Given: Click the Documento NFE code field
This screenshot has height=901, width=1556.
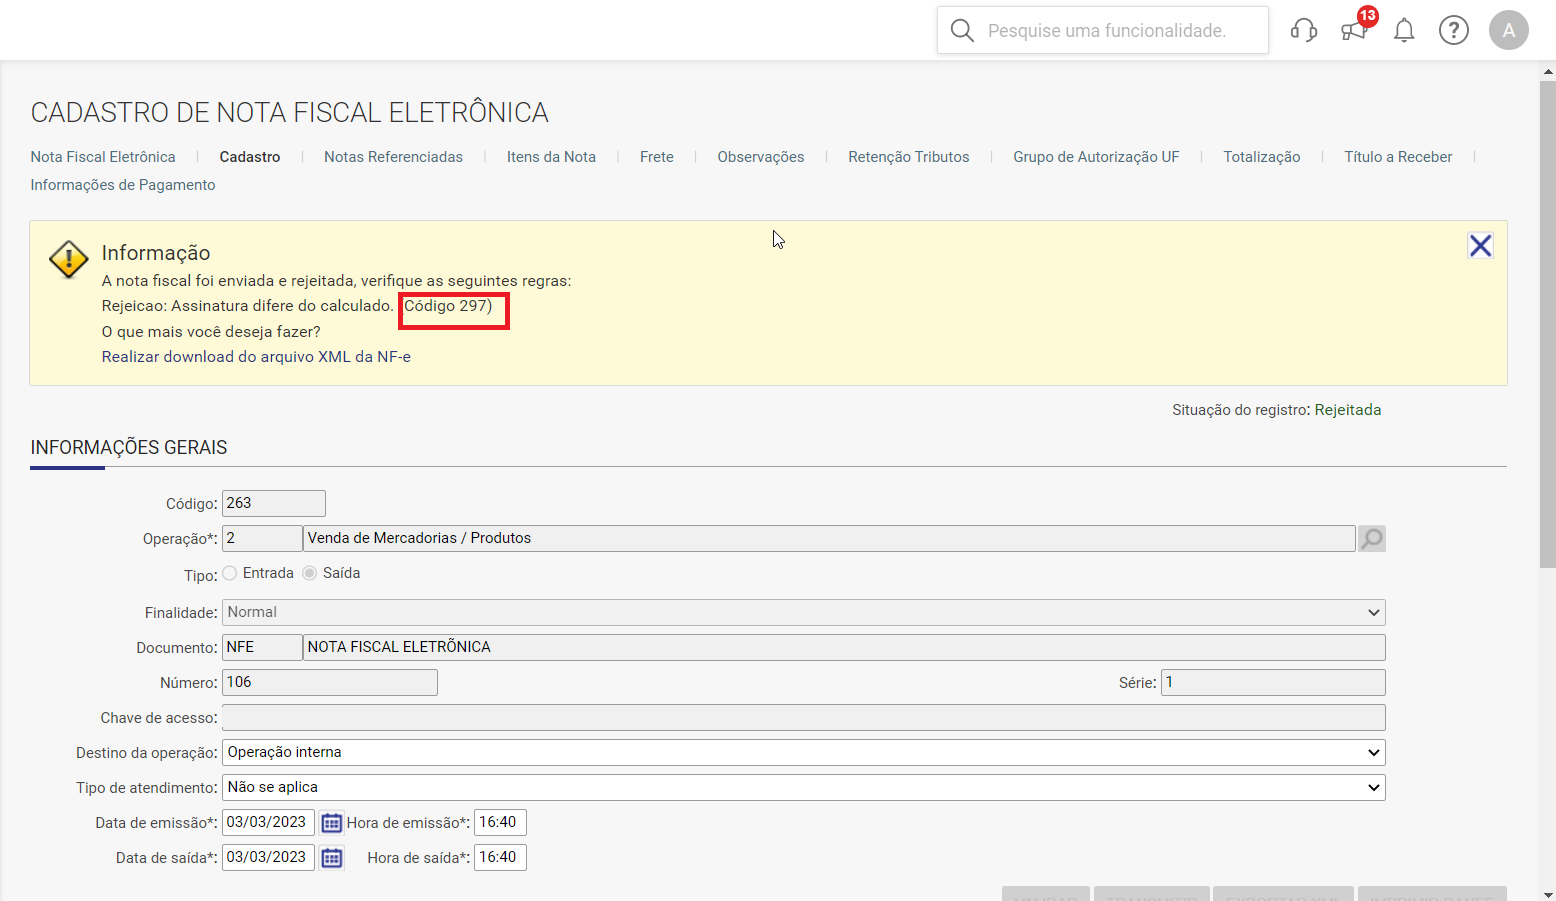Looking at the screenshot, I should [262, 647].
